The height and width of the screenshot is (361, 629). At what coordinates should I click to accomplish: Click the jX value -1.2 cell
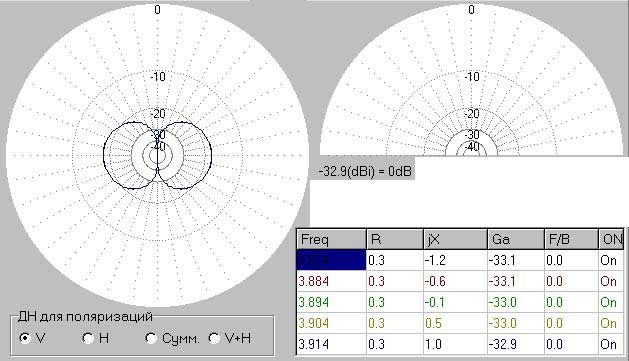point(455,260)
